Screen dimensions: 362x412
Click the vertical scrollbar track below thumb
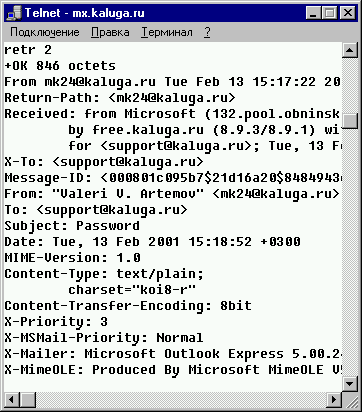tap(349, 252)
